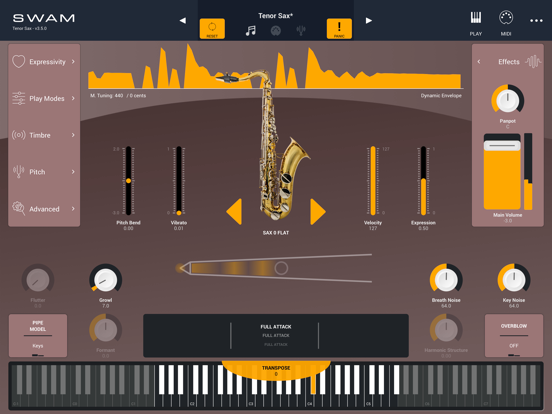Screen dimensions: 552x414
Task: Click the Velocity slider
Action: pyautogui.click(x=373, y=181)
